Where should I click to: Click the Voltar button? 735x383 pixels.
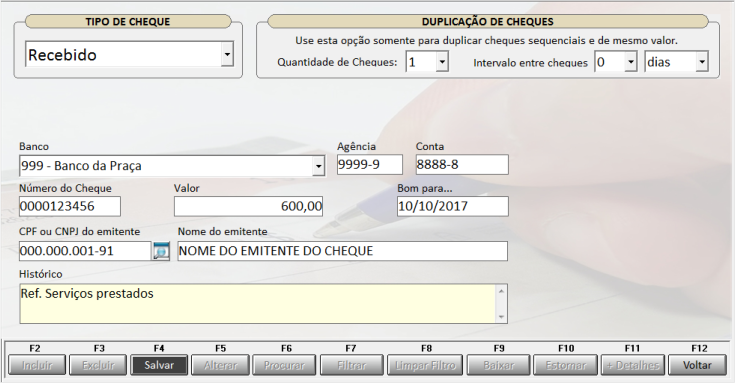tap(697, 365)
